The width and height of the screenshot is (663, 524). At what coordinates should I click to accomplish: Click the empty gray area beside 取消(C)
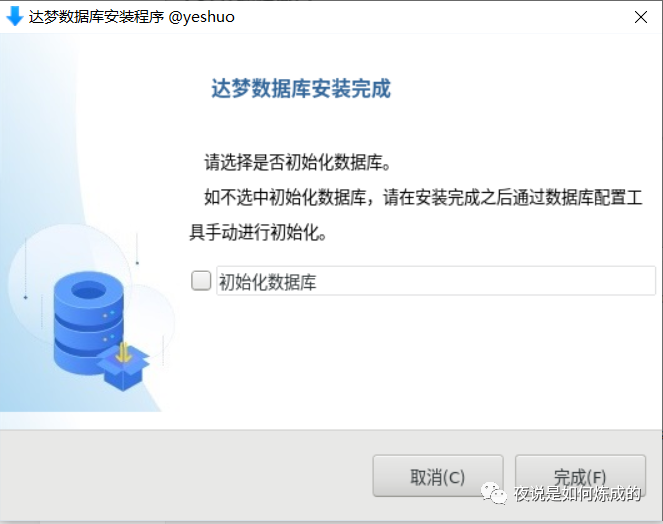coord(186,476)
